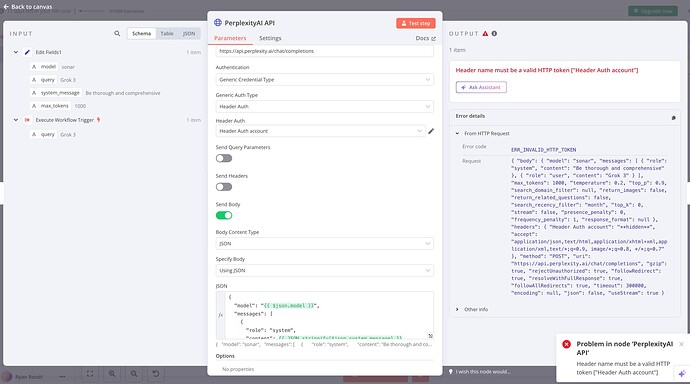Select the max_tokens field pill
The image size is (690, 384).
tap(51, 106)
